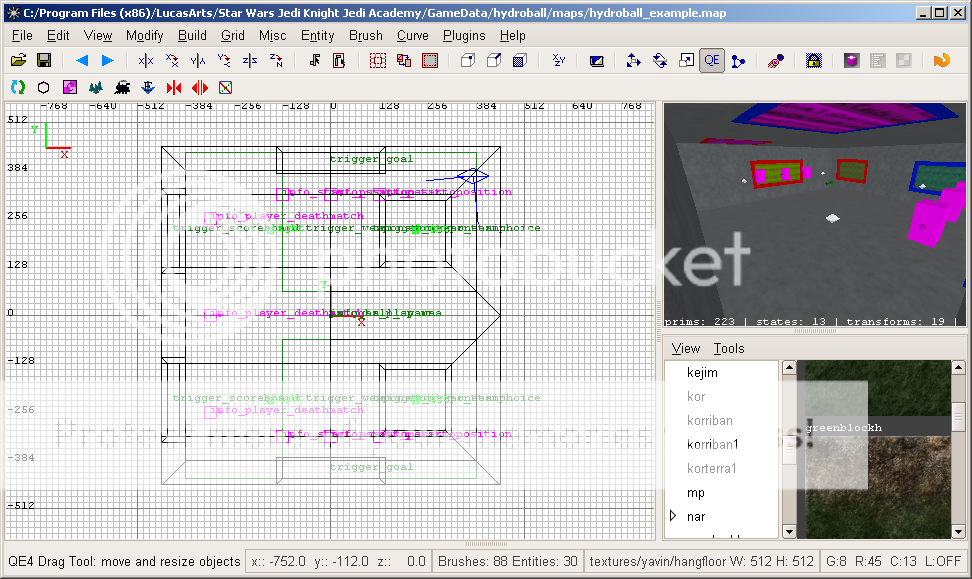The width and height of the screenshot is (972, 579).
Task: Save the current map
Action: coord(43,60)
